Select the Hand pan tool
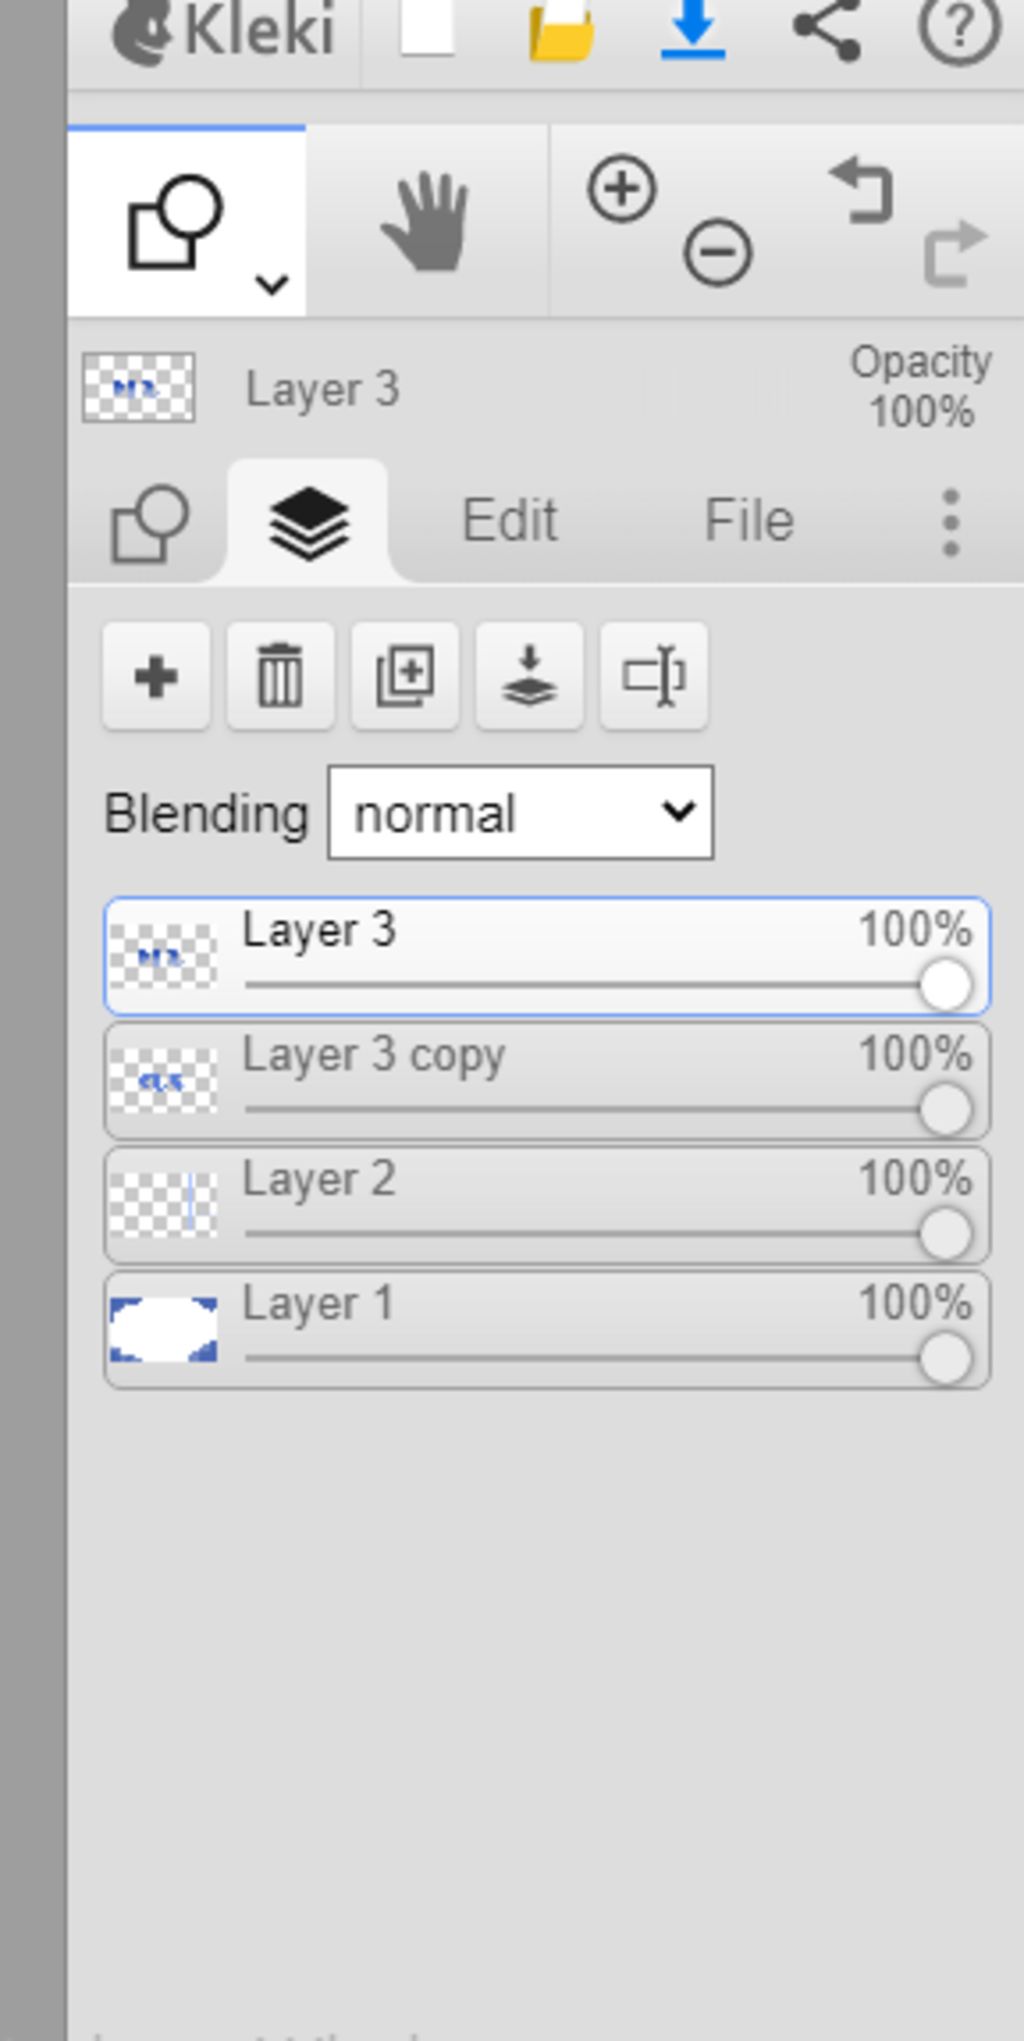 point(426,222)
